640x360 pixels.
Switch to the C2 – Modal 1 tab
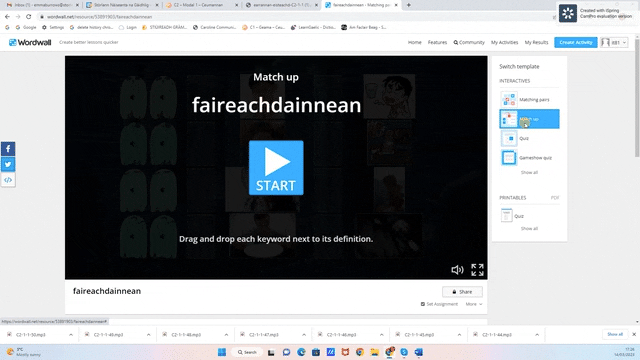[x=201, y=5]
